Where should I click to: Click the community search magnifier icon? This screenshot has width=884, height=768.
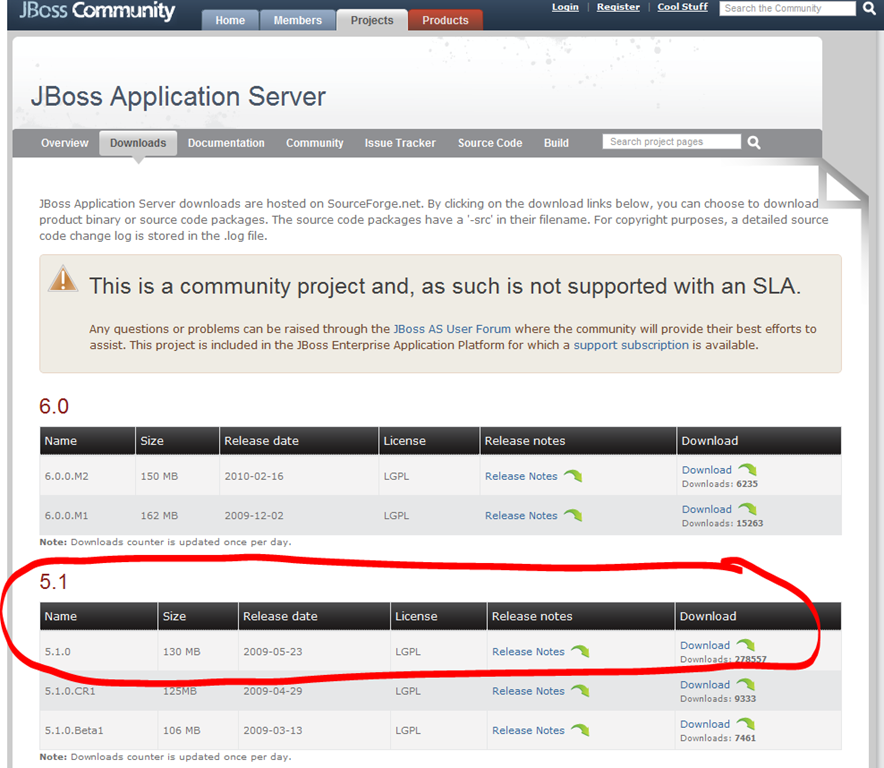pyautogui.click(x=869, y=8)
